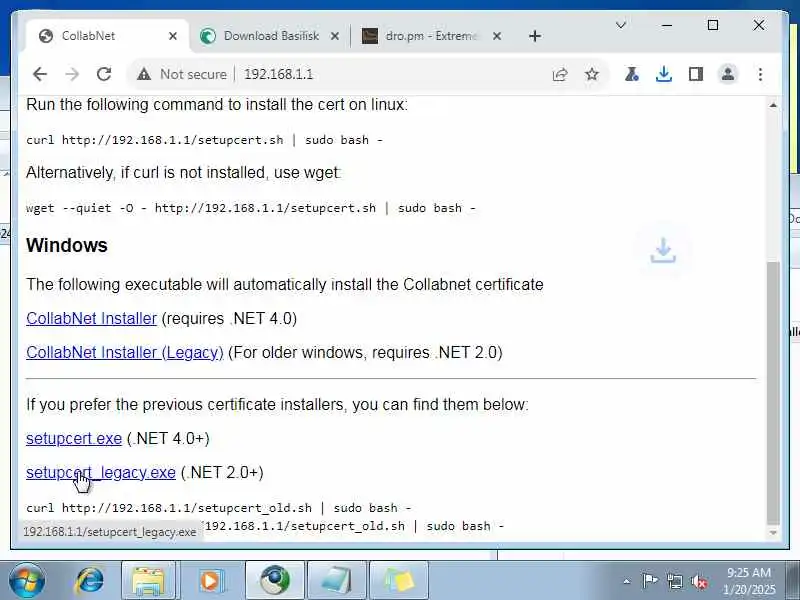Viewport: 800px width, 600px height.
Task: Toggle the browser side panel
Action: (x=696, y=74)
